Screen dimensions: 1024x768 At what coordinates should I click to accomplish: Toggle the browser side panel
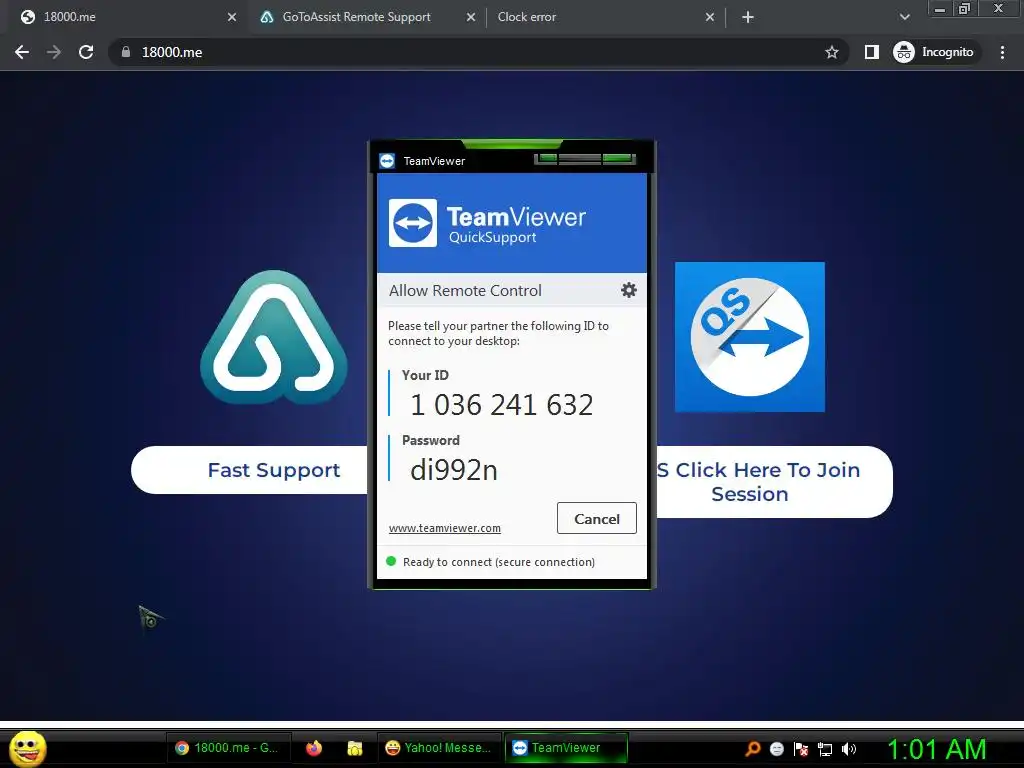pos(871,52)
